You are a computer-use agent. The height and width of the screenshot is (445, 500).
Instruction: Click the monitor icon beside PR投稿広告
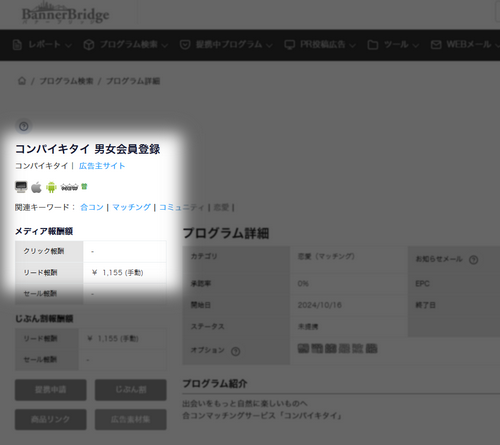pyautogui.click(x=289, y=45)
